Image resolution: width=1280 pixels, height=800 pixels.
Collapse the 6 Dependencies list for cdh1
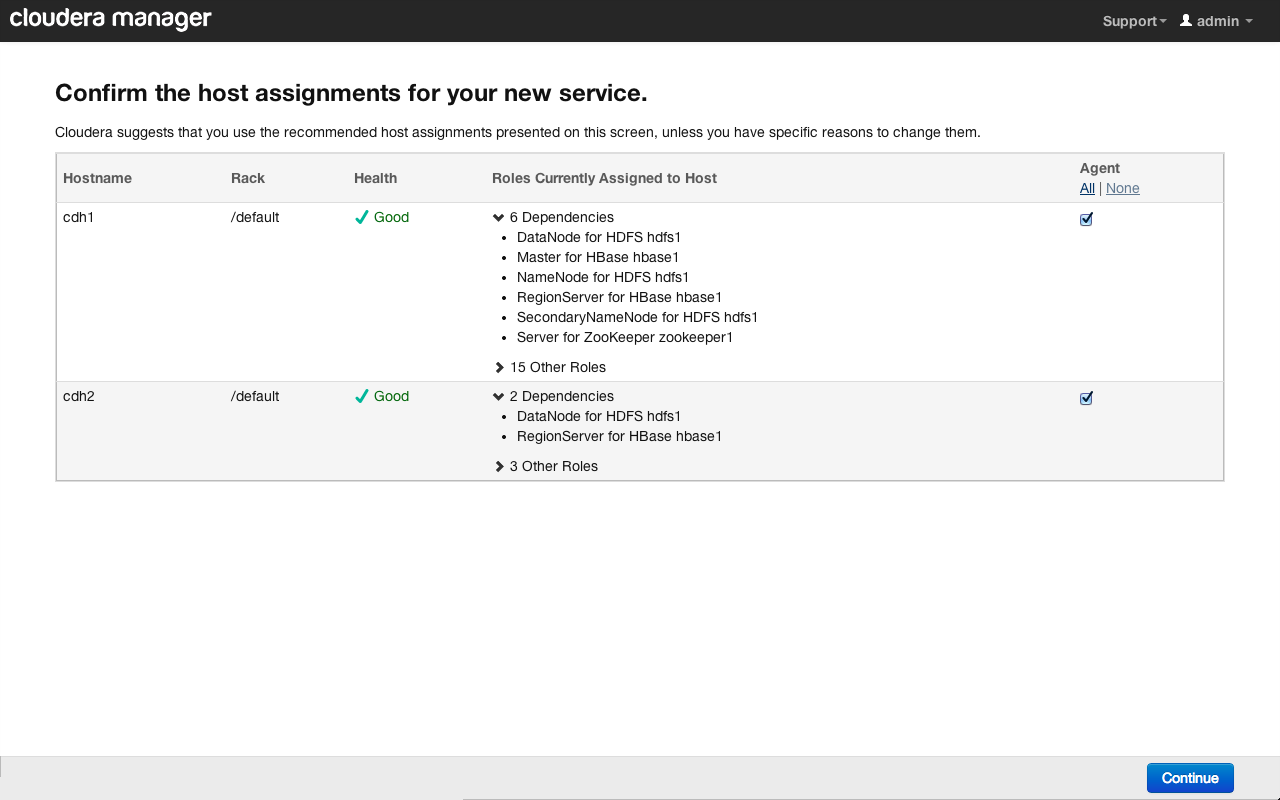tap(499, 217)
